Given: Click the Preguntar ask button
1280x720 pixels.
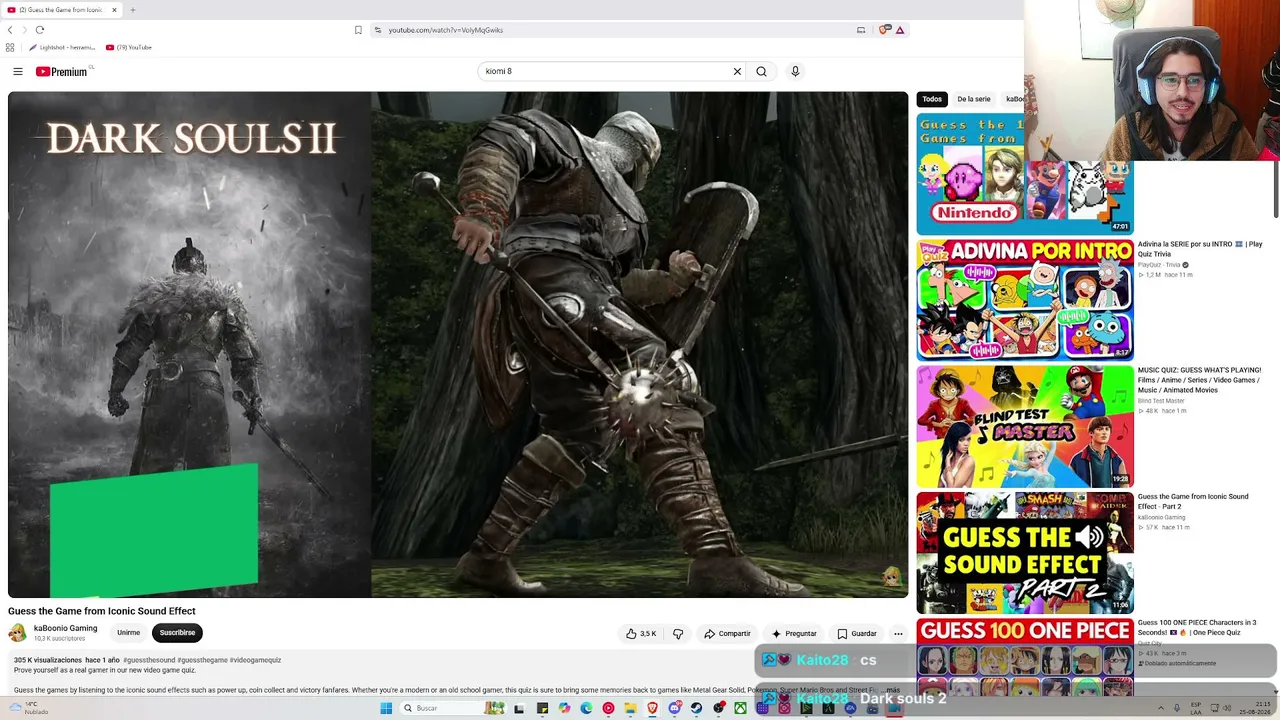Looking at the screenshot, I should (794, 634).
